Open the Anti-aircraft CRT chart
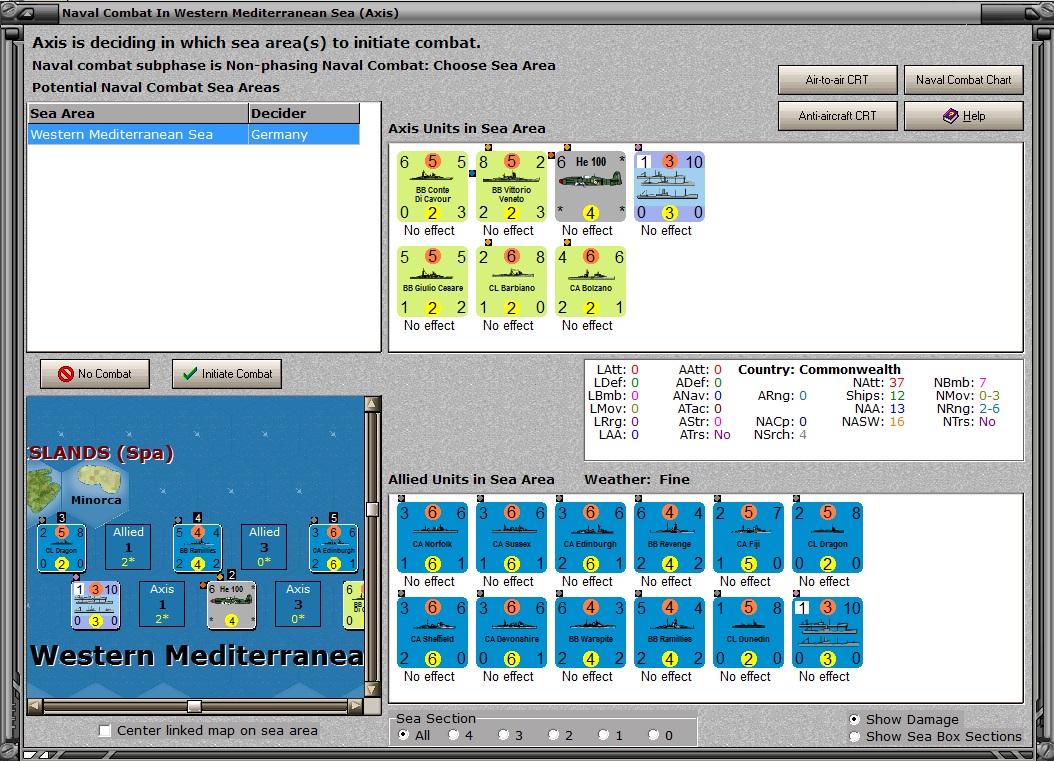The image size is (1054, 761). (x=838, y=116)
